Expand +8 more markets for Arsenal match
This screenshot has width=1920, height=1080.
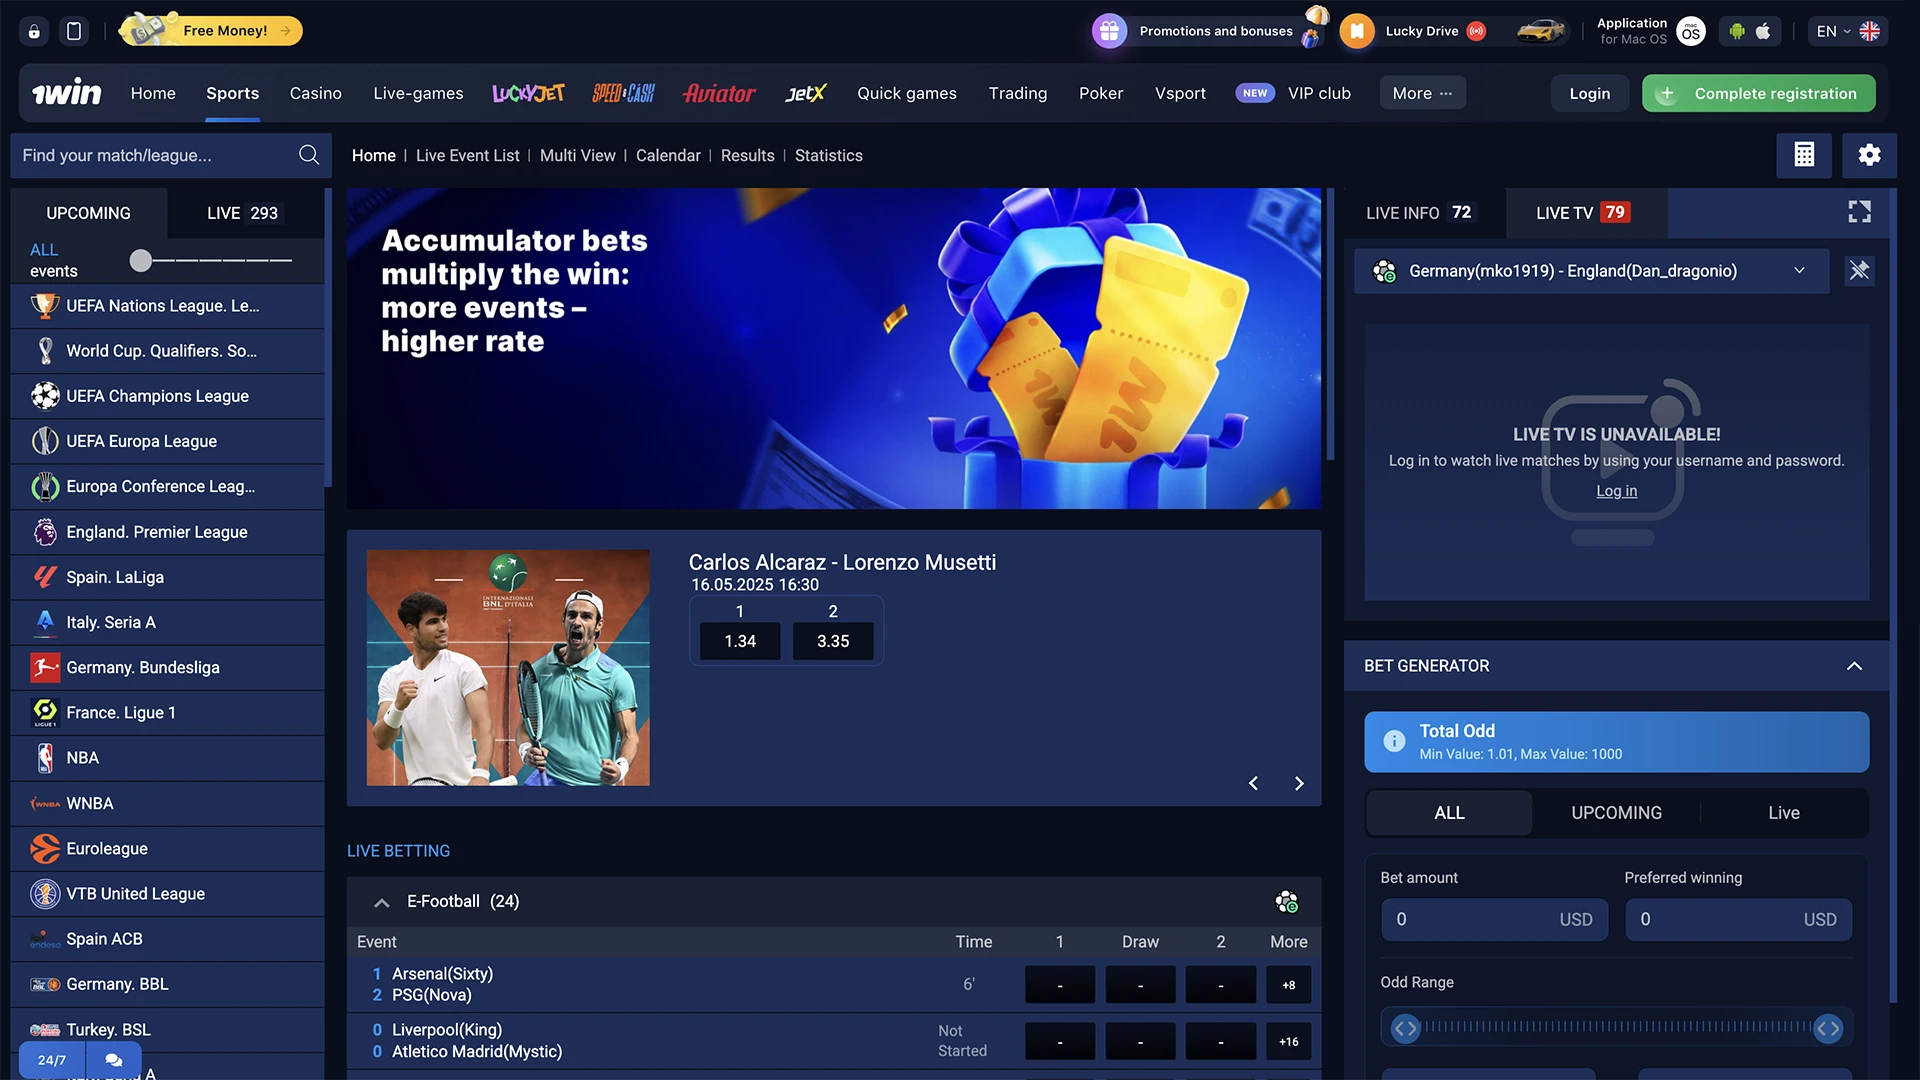(1288, 985)
